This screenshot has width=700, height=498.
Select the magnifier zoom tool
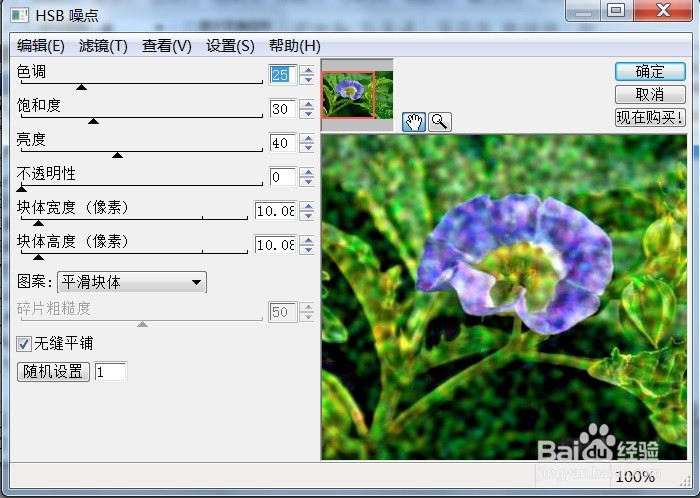coord(440,121)
